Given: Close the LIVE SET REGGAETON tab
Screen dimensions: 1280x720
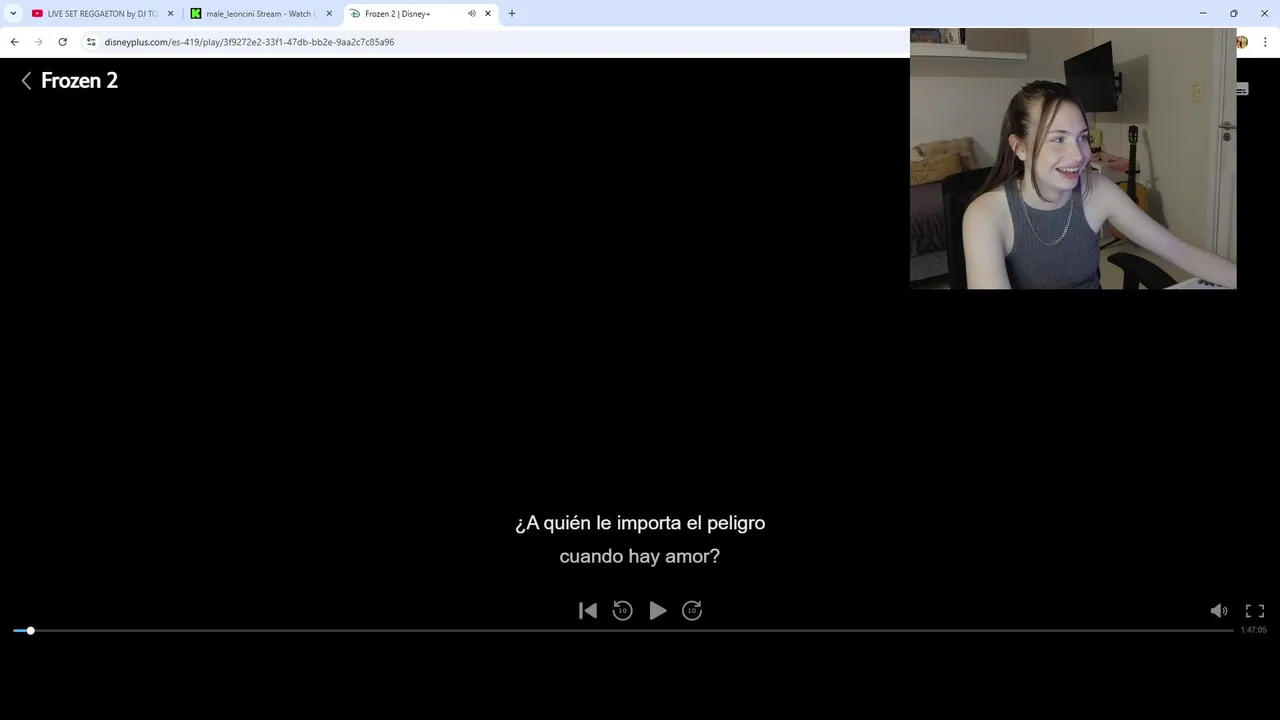Looking at the screenshot, I should [170, 14].
